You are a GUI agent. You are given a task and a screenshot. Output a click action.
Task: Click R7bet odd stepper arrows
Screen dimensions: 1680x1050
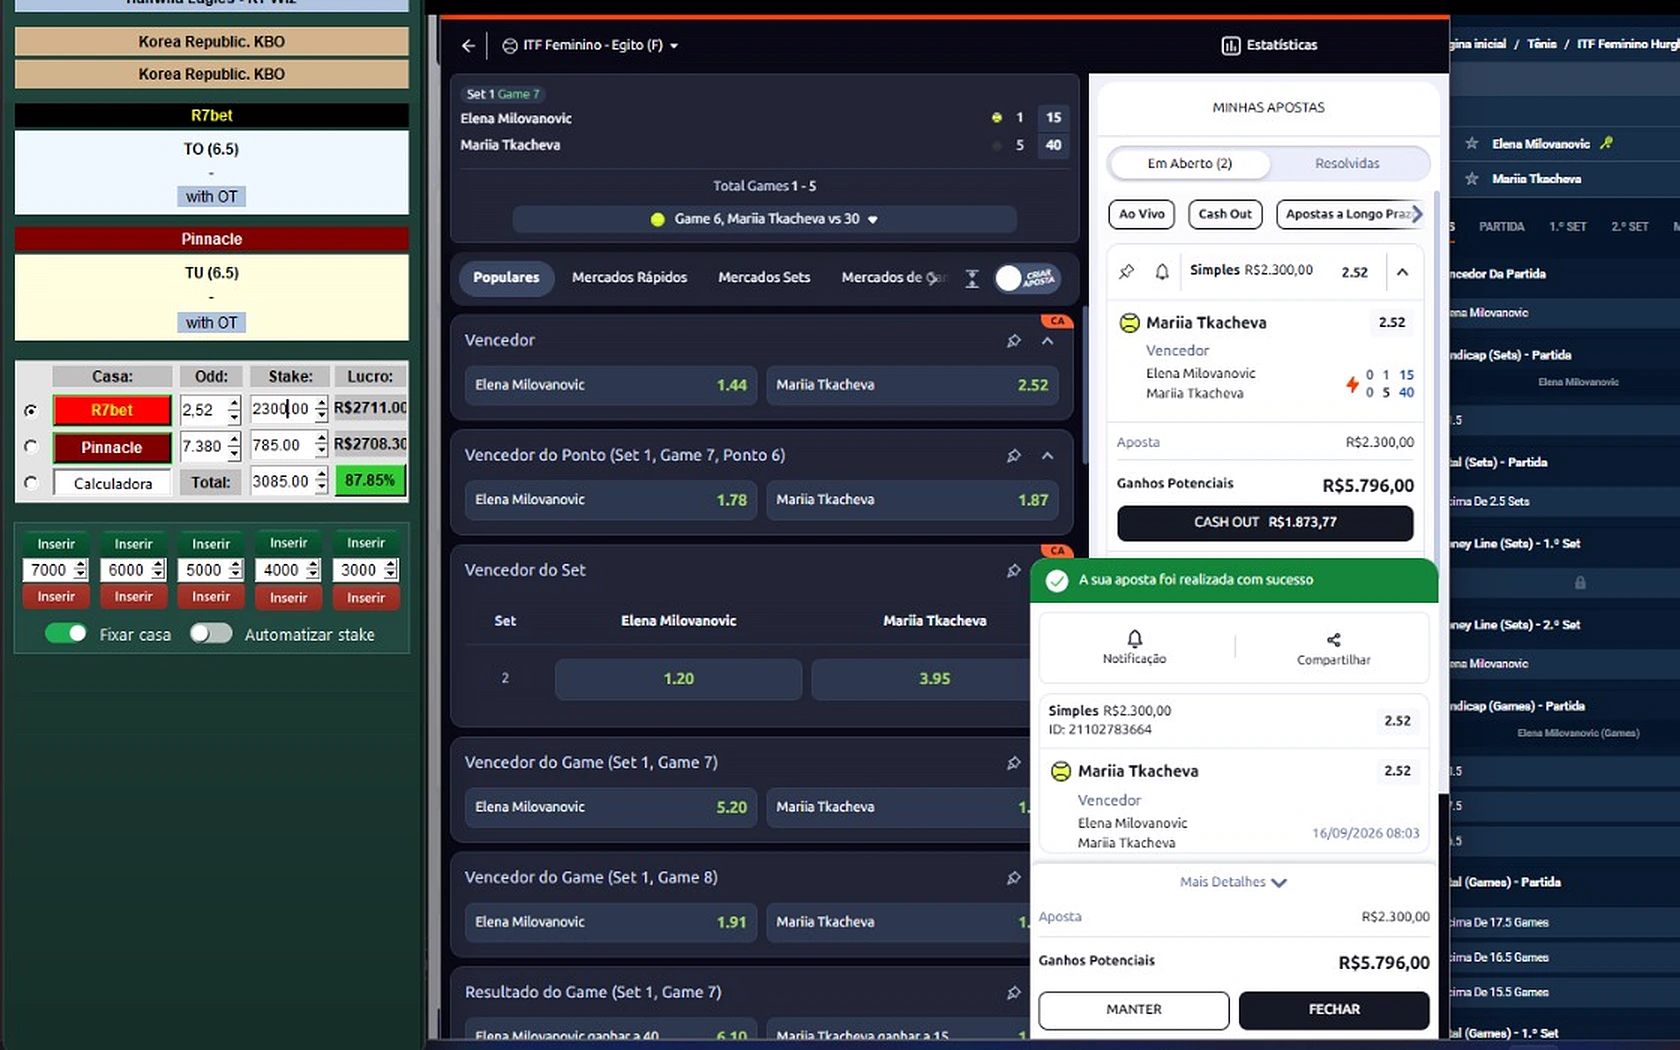pyautogui.click(x=234, y=409)
